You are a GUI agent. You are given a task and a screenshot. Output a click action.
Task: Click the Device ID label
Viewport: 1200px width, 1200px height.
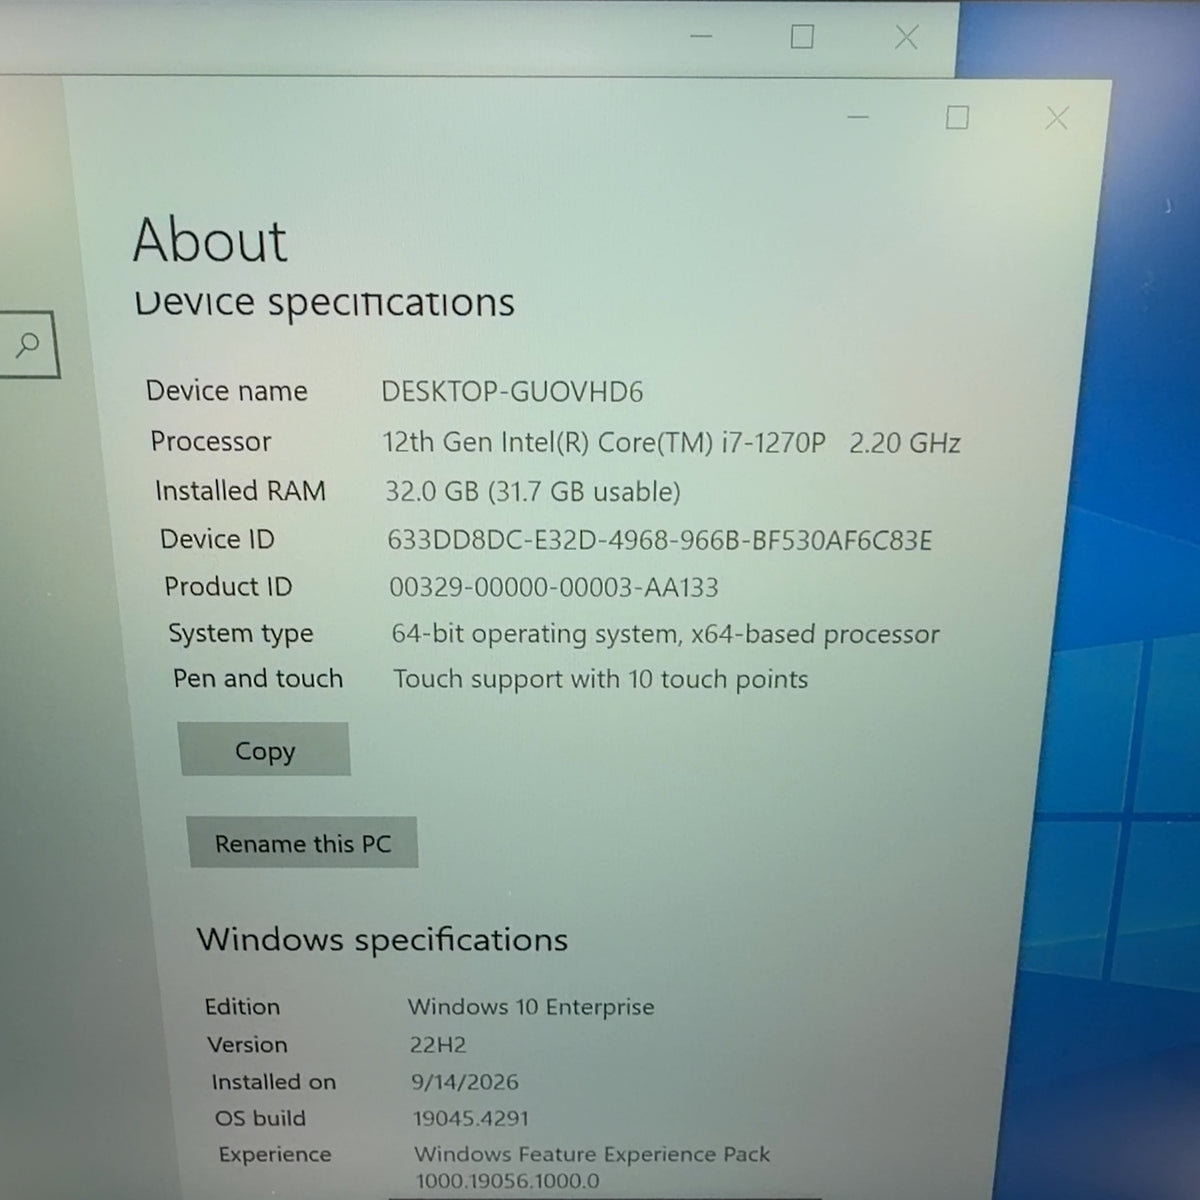[x=217, y=539]
